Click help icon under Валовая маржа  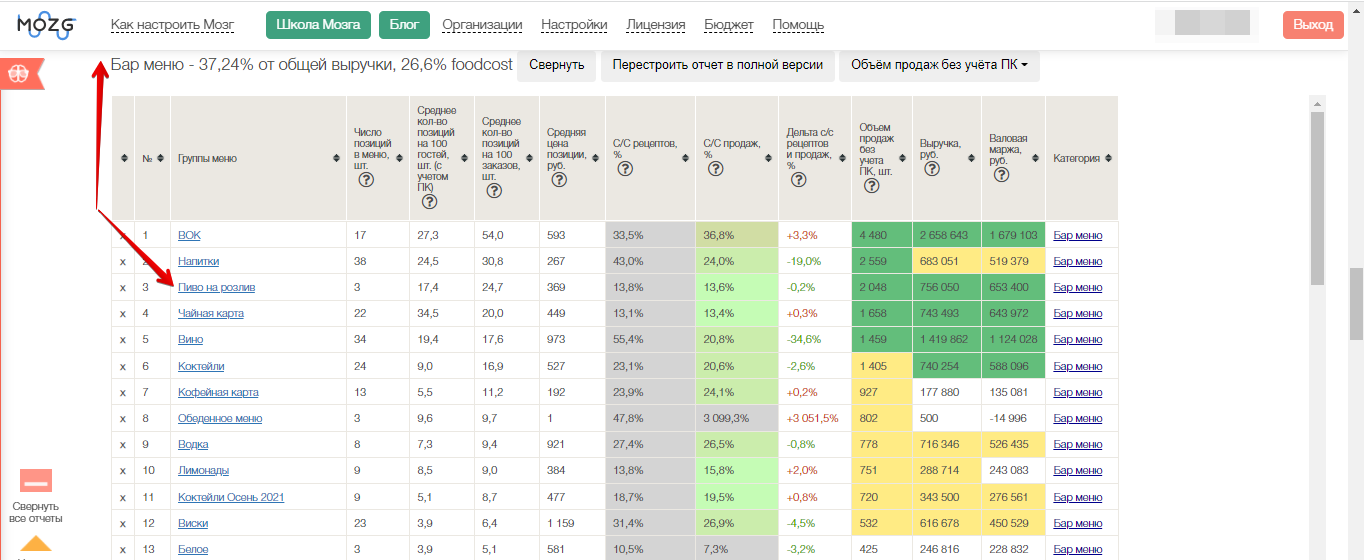click(1001, 174)
